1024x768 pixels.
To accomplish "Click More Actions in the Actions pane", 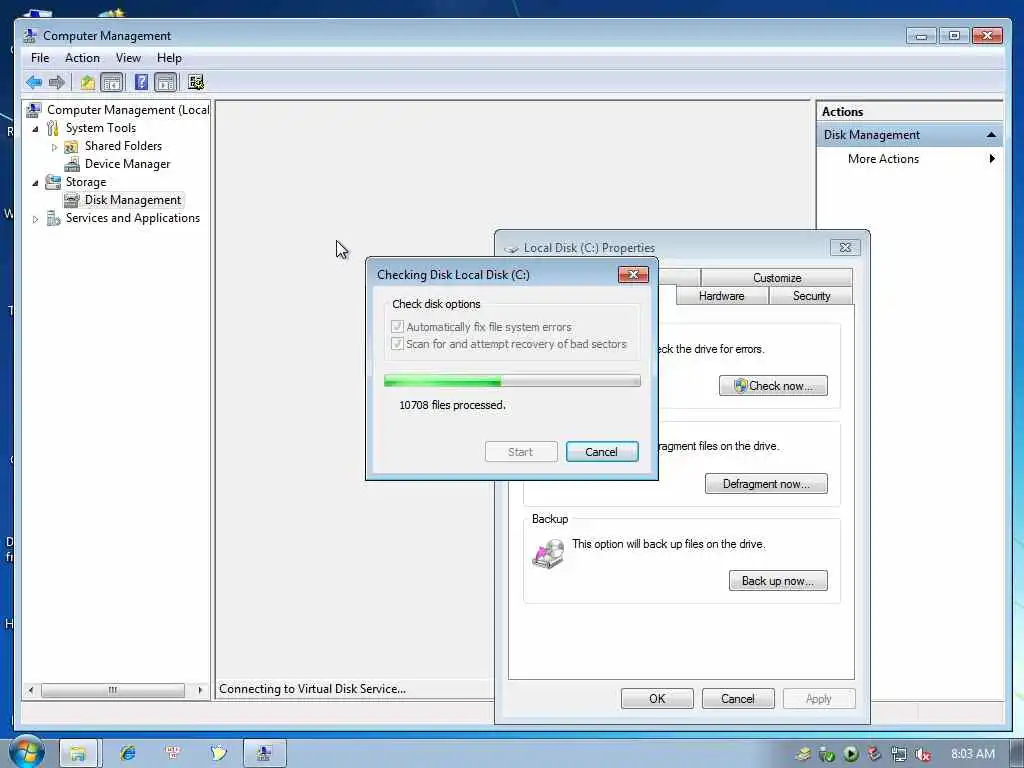I will (x=883, y=159).
